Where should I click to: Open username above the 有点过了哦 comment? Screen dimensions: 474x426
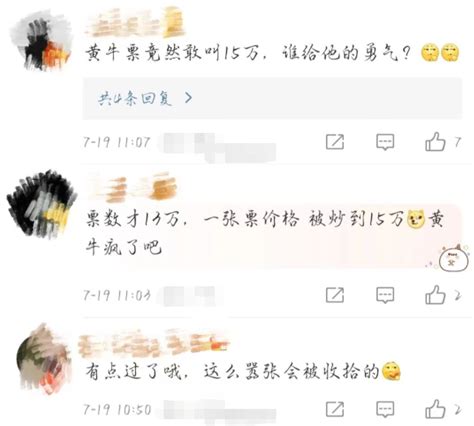pyautogui.click(x=154, y=343)
